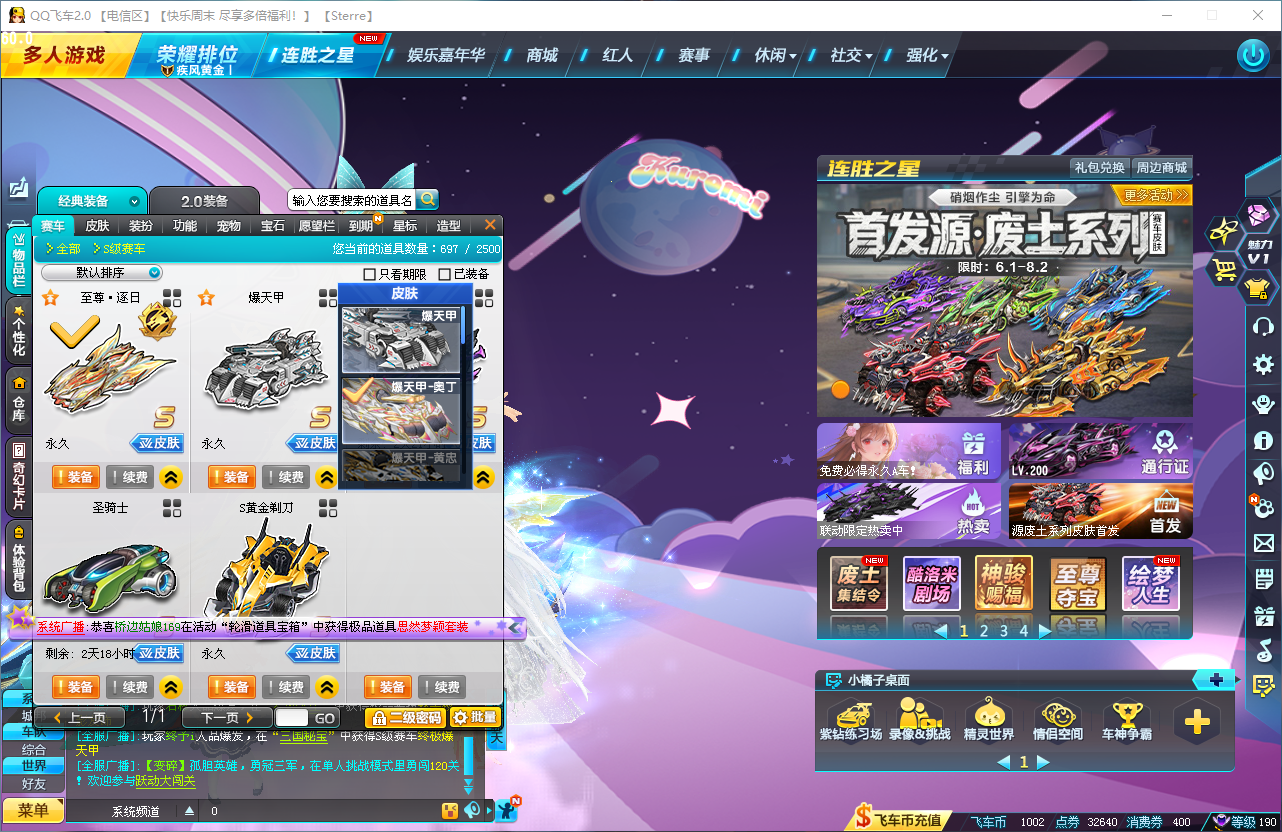Open the 菜单 button at bottom left
1282x832 pixels.
click(33, 811)
